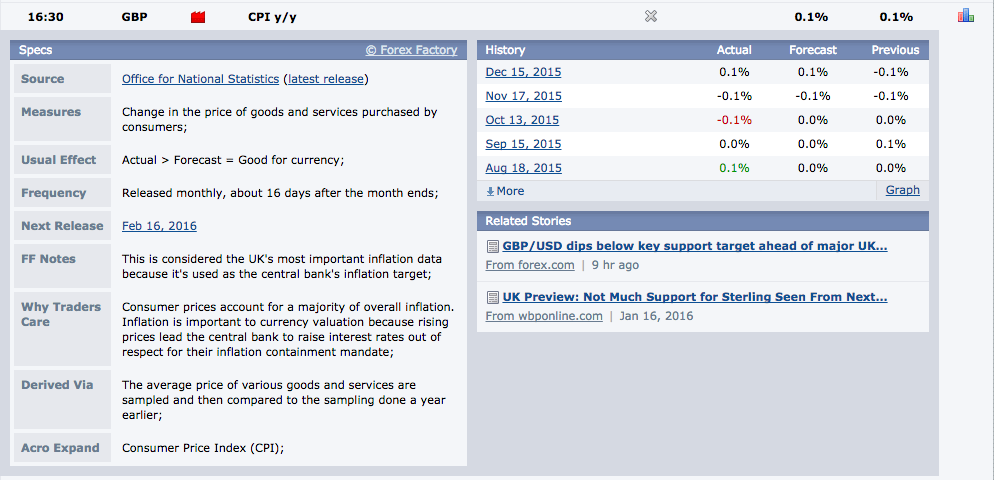Viewport: 994px width, 480px height.
Task: Open the UK Preview sterling story headline
Action: (x=694, y=297)
